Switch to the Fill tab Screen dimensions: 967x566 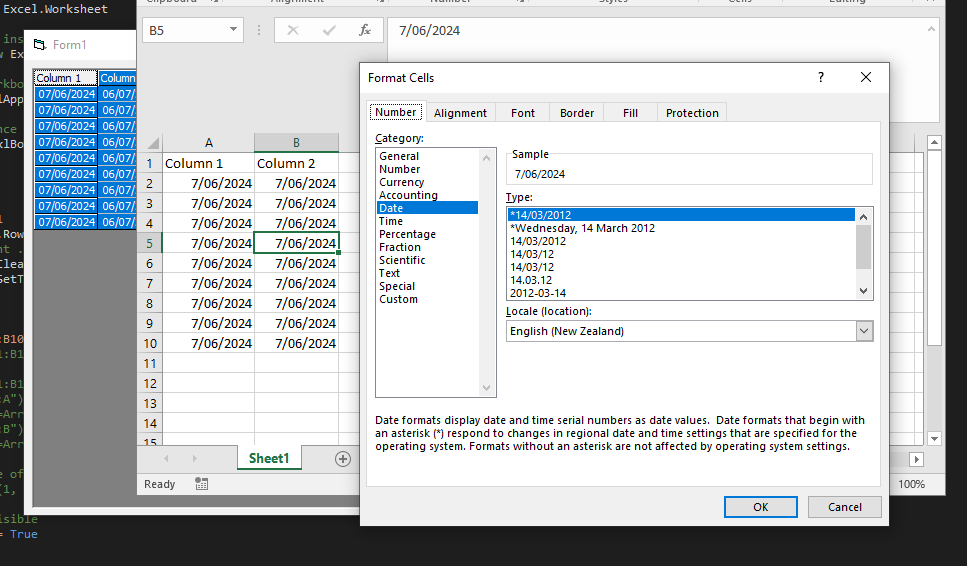click(630, 113)
